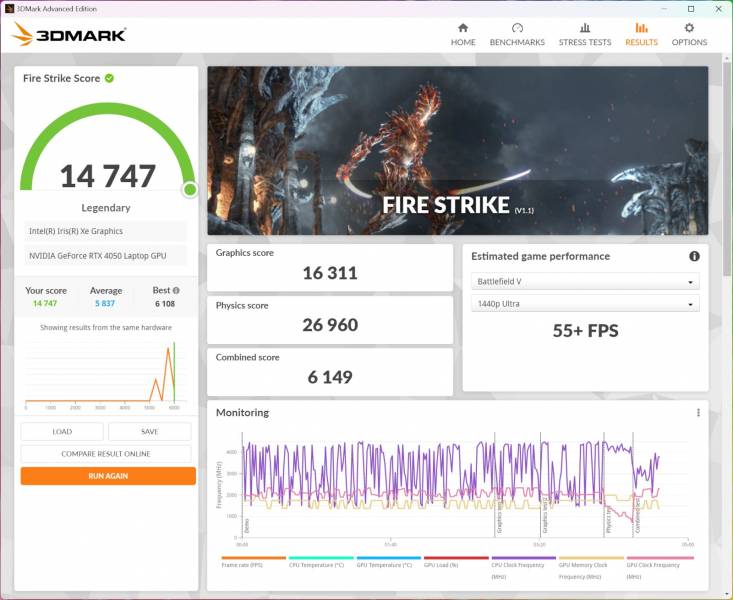
Task: Click the 3DMark logo
Action: coord(69,34)
